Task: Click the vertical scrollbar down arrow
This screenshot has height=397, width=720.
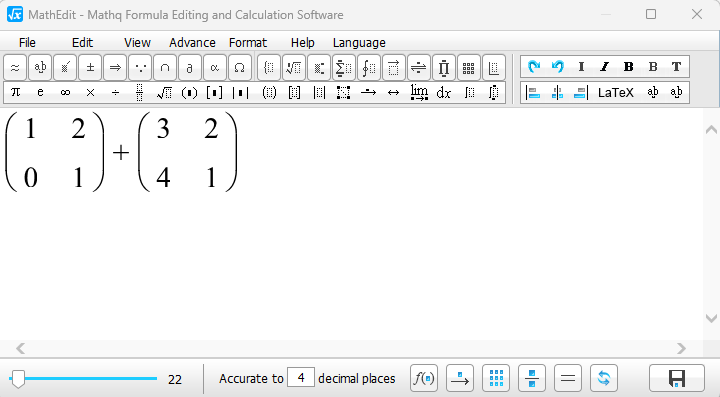Action: pyautogui.click(x=711, y=318)
